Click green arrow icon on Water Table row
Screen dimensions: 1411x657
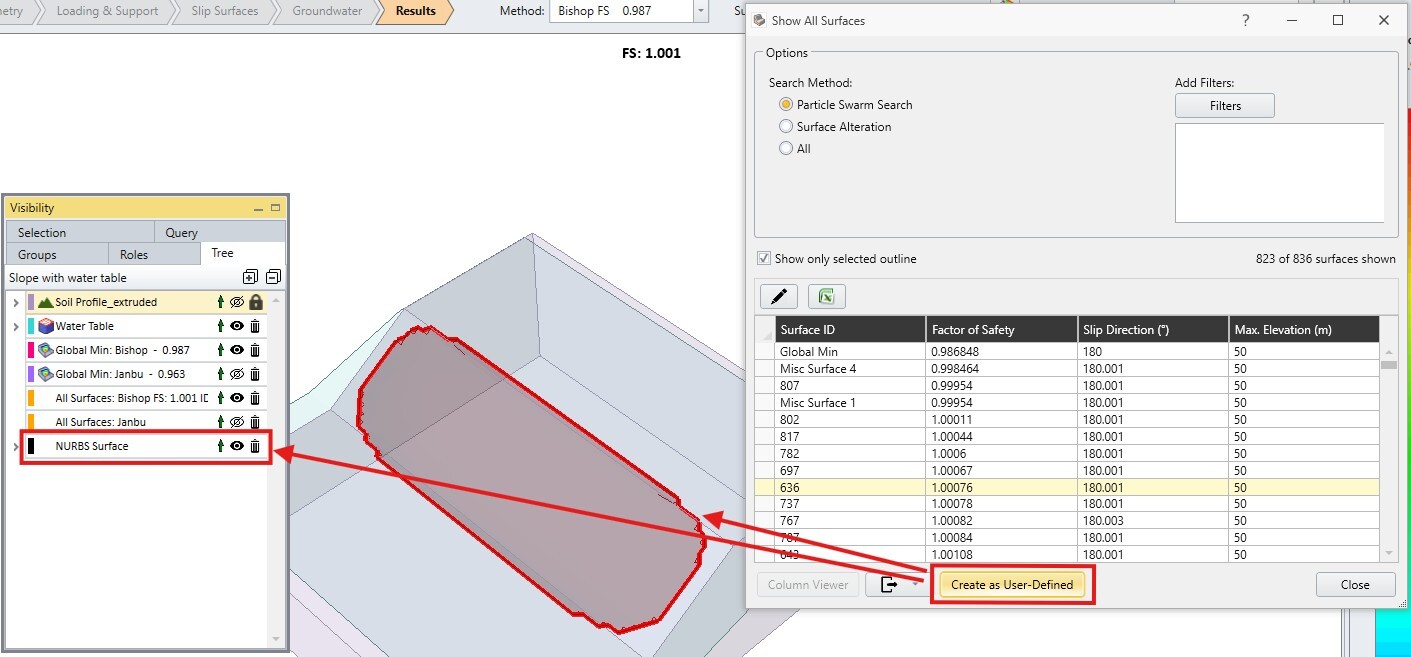point(220,326)
